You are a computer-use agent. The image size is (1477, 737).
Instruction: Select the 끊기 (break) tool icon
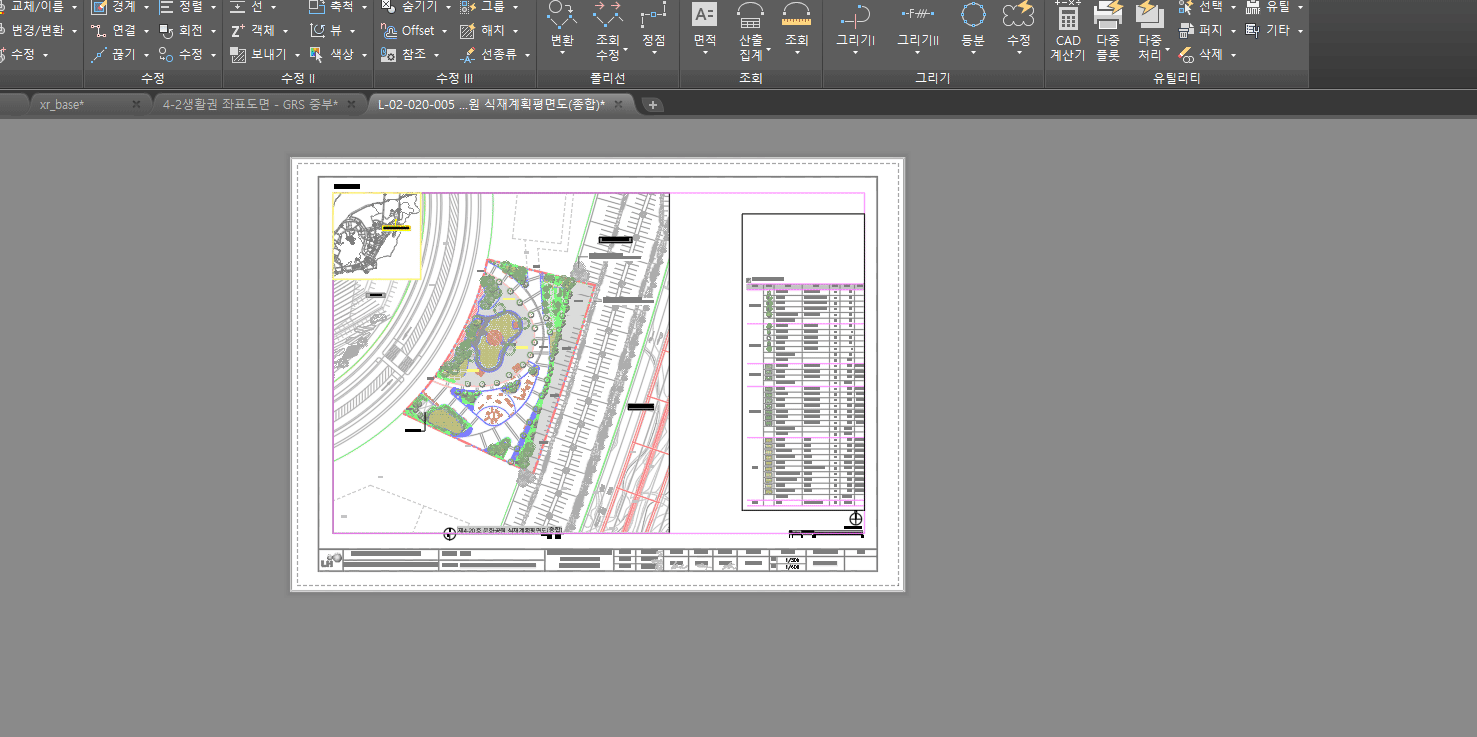[99, 55]
